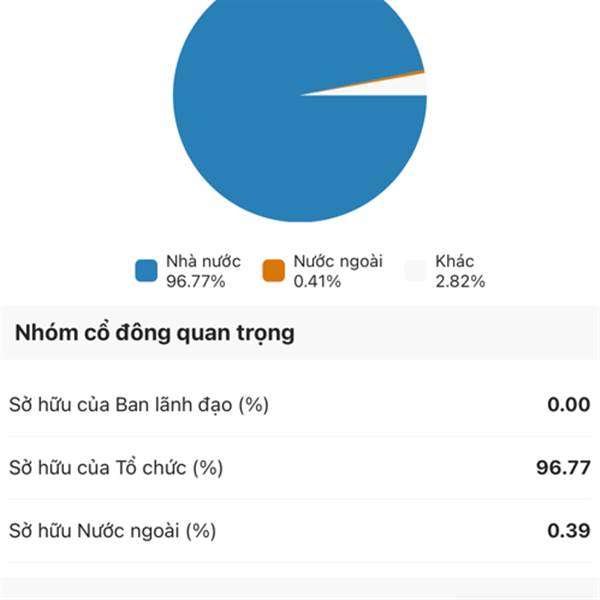Click the 0.39 foreign ownership value
600x600 pixels.
click(x=569, y=531)
